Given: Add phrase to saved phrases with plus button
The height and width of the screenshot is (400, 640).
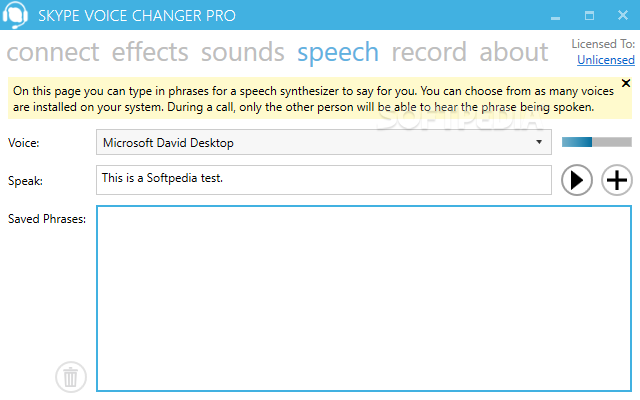Looking at the screenshot, I should [x=616, y=180].
